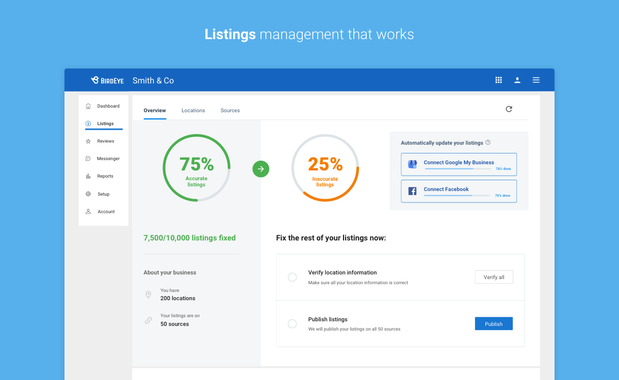Click the Google My Business icon
Viewport: 619px width, 380px height.
[x=412, y=164]
